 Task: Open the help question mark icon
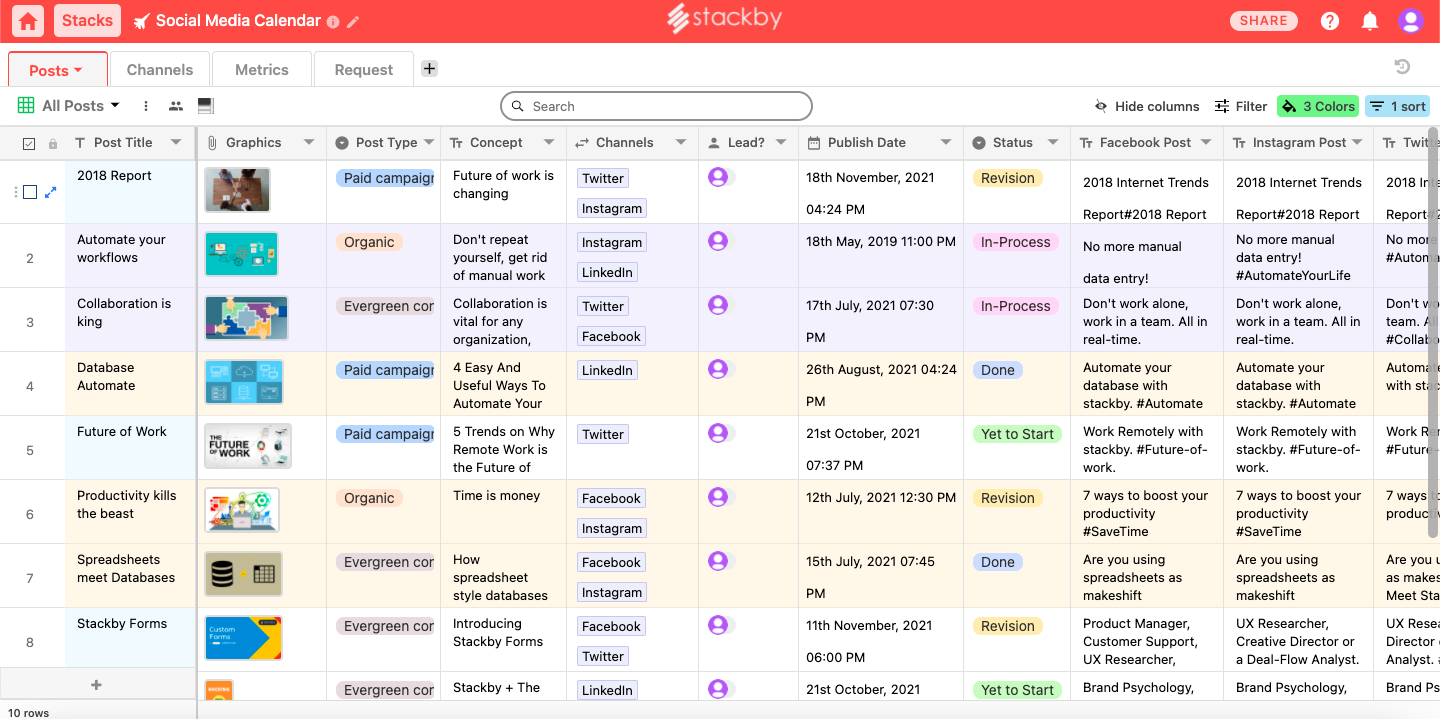tap(1330, 21)
